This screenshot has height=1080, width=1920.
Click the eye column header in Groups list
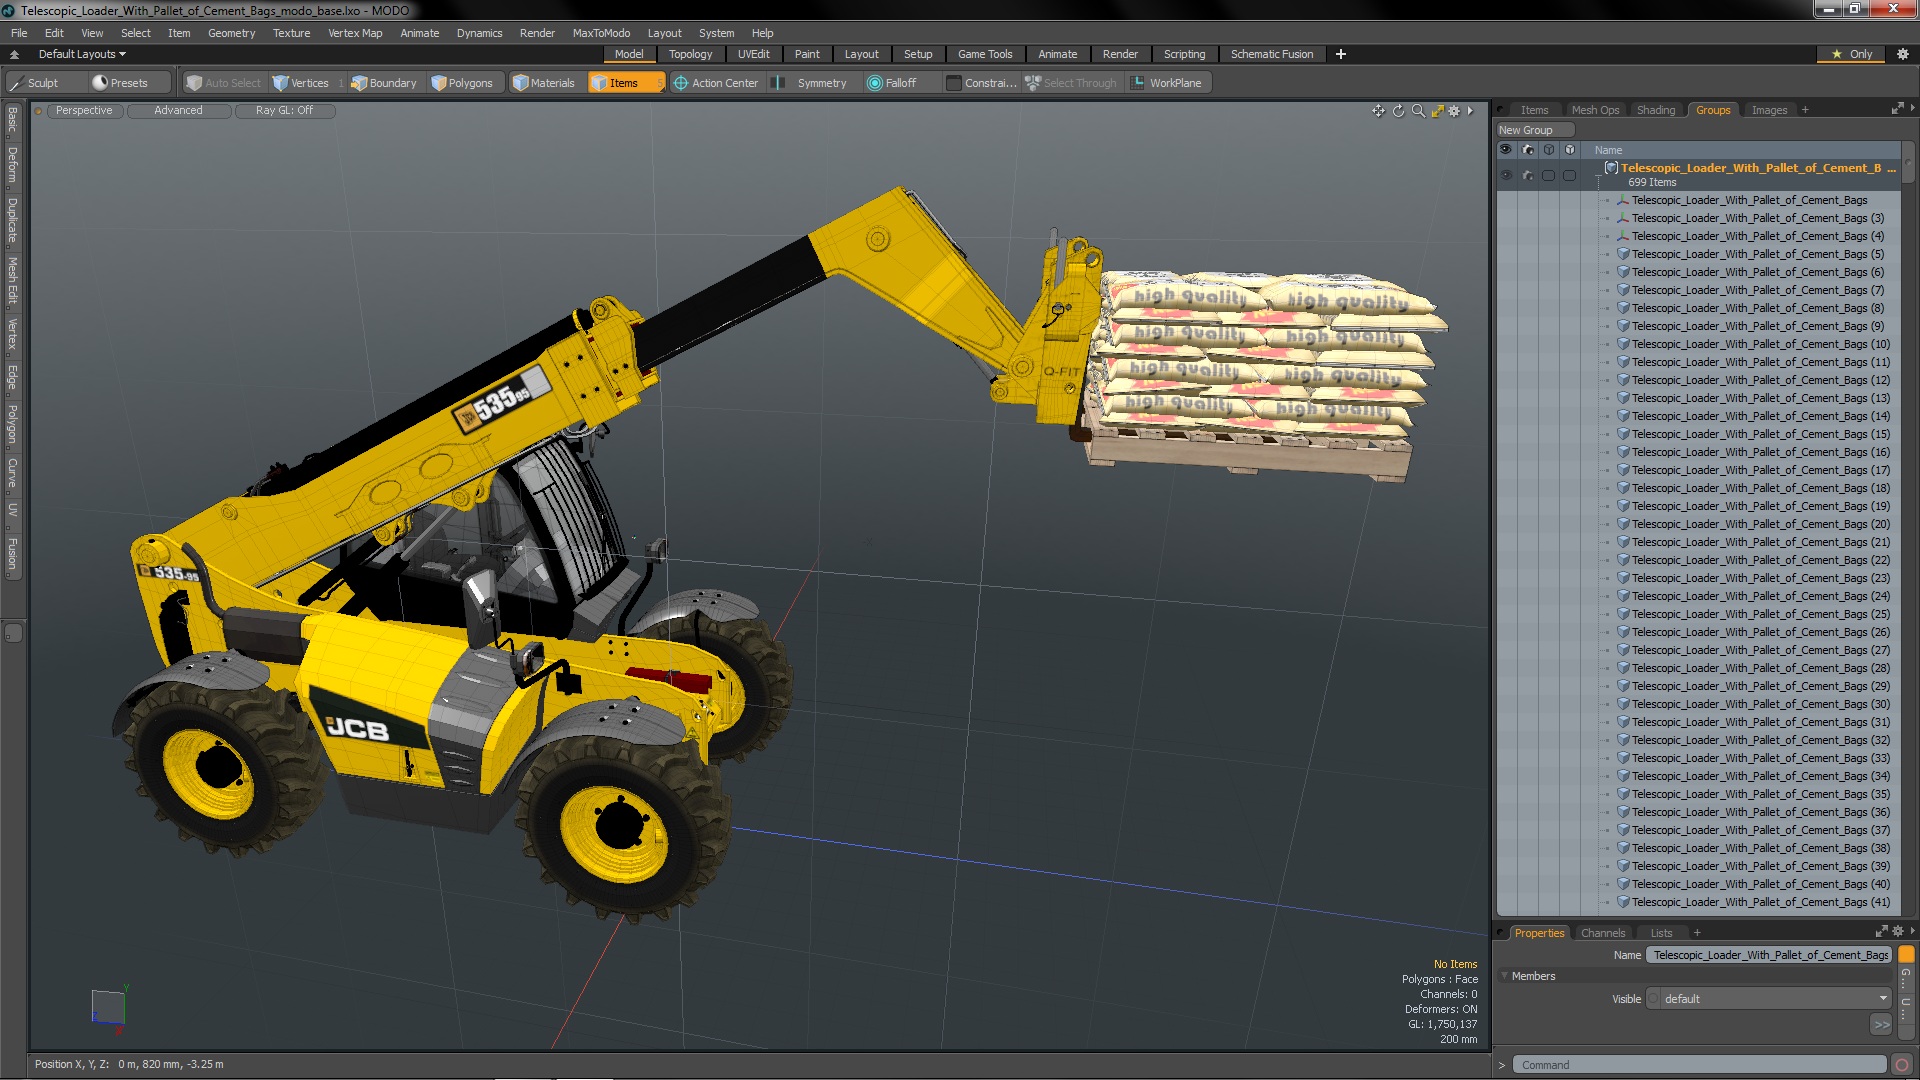1506,150
